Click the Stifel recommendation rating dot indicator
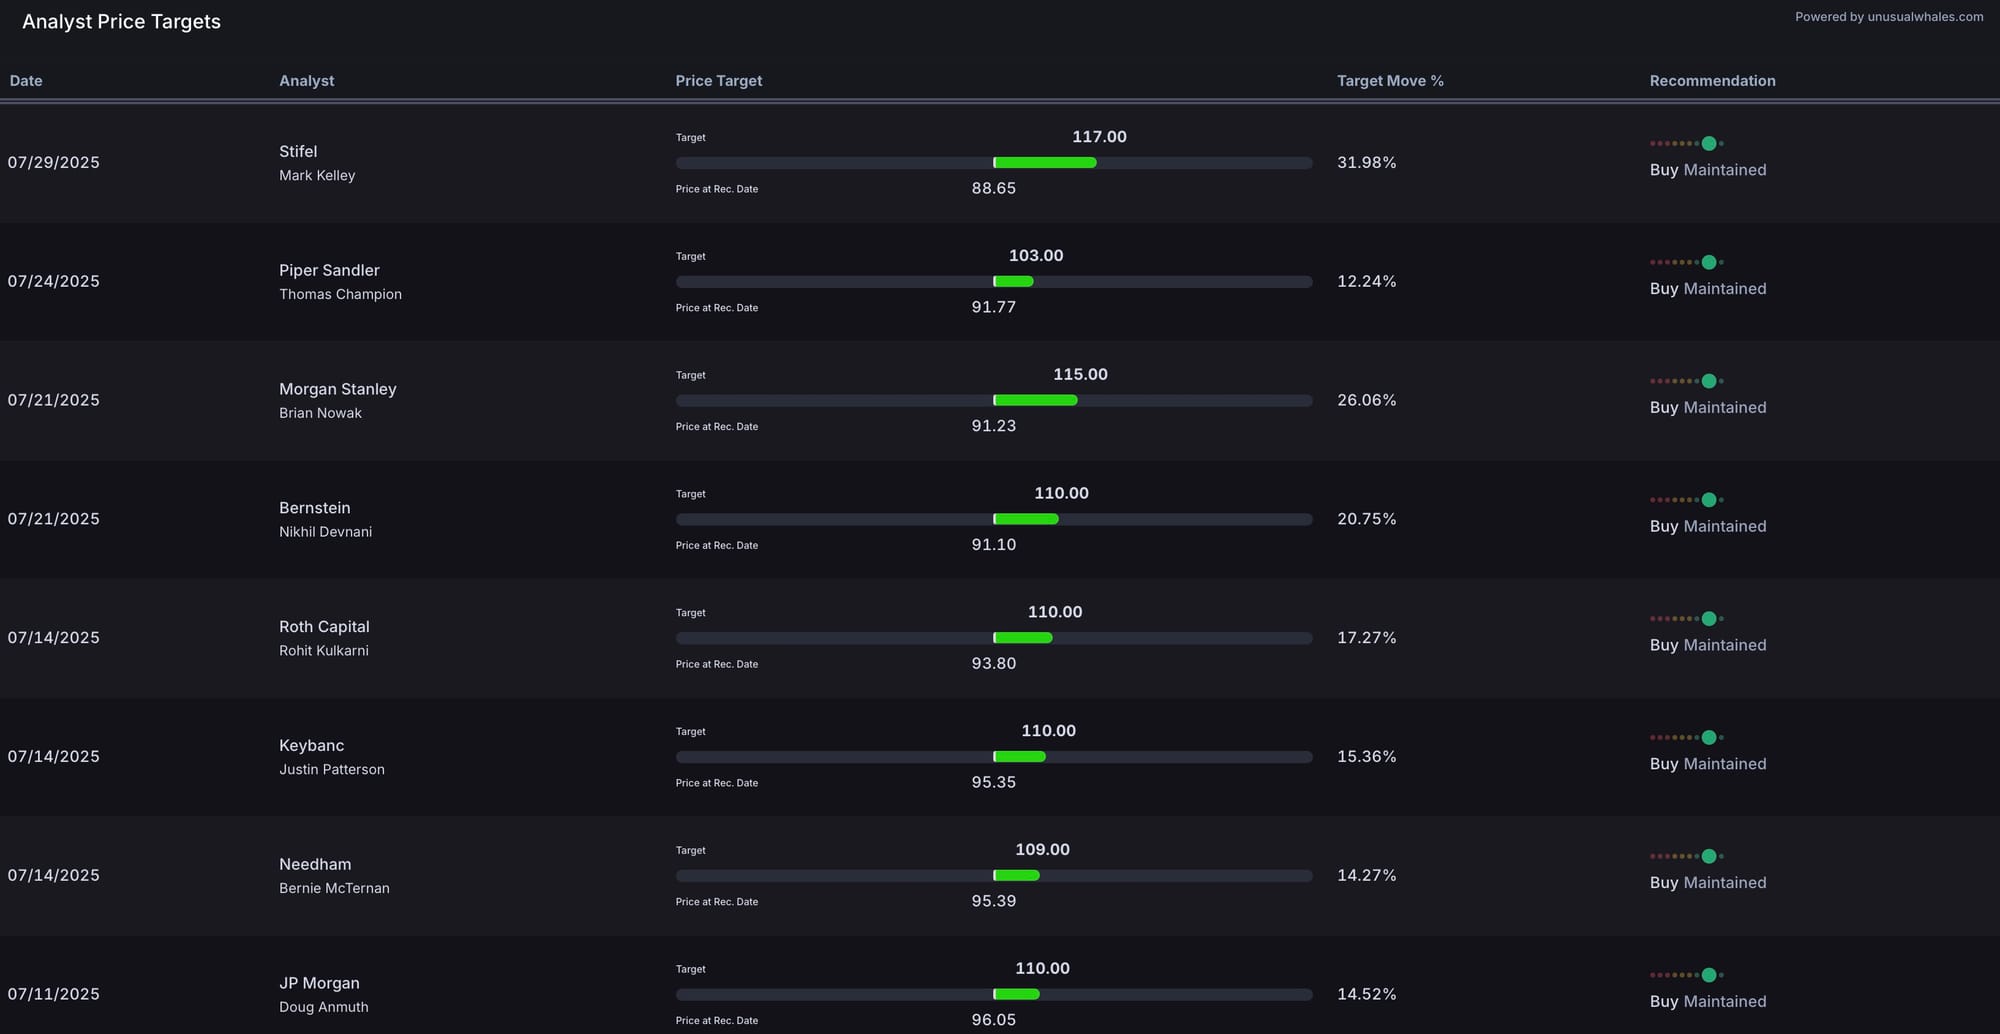This screenshot has width=2000, height=1034. (1687, 143)
